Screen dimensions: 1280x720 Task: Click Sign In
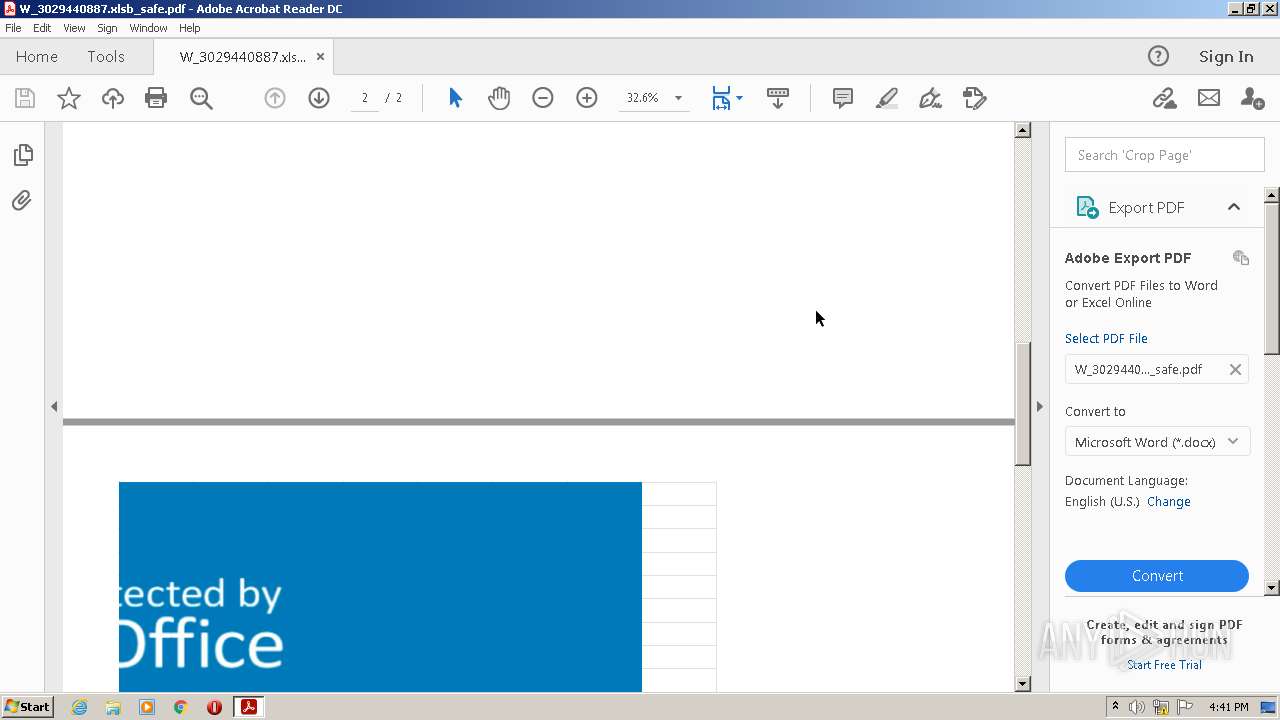click(x=1226, y=56)
